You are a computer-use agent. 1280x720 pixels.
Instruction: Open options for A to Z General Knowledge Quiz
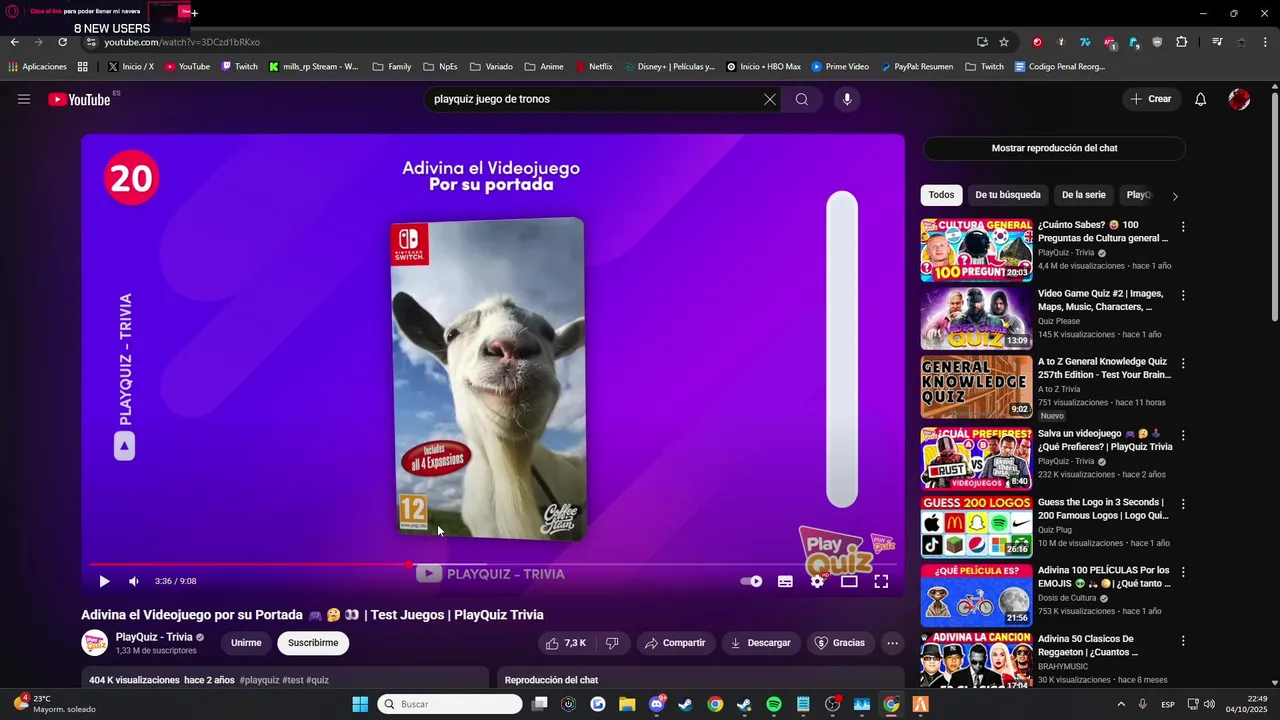[1183, 364]
